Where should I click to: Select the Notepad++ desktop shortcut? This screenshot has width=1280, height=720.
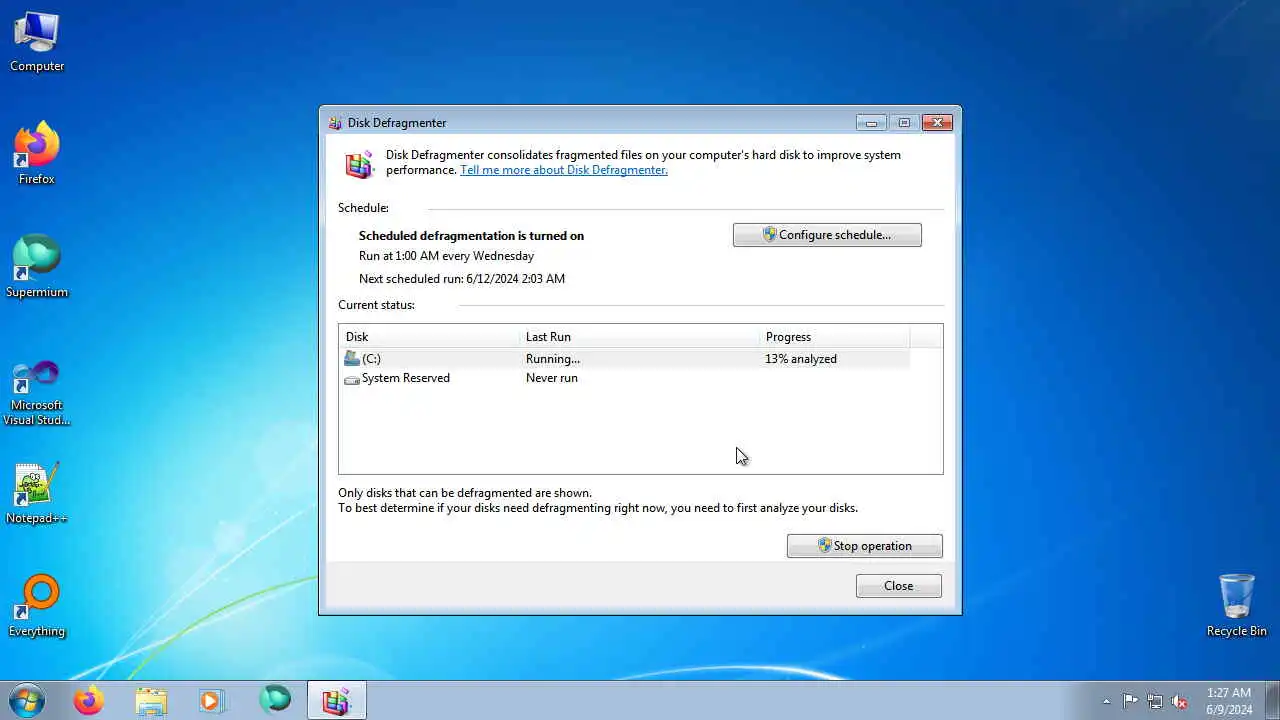[37, 493]
